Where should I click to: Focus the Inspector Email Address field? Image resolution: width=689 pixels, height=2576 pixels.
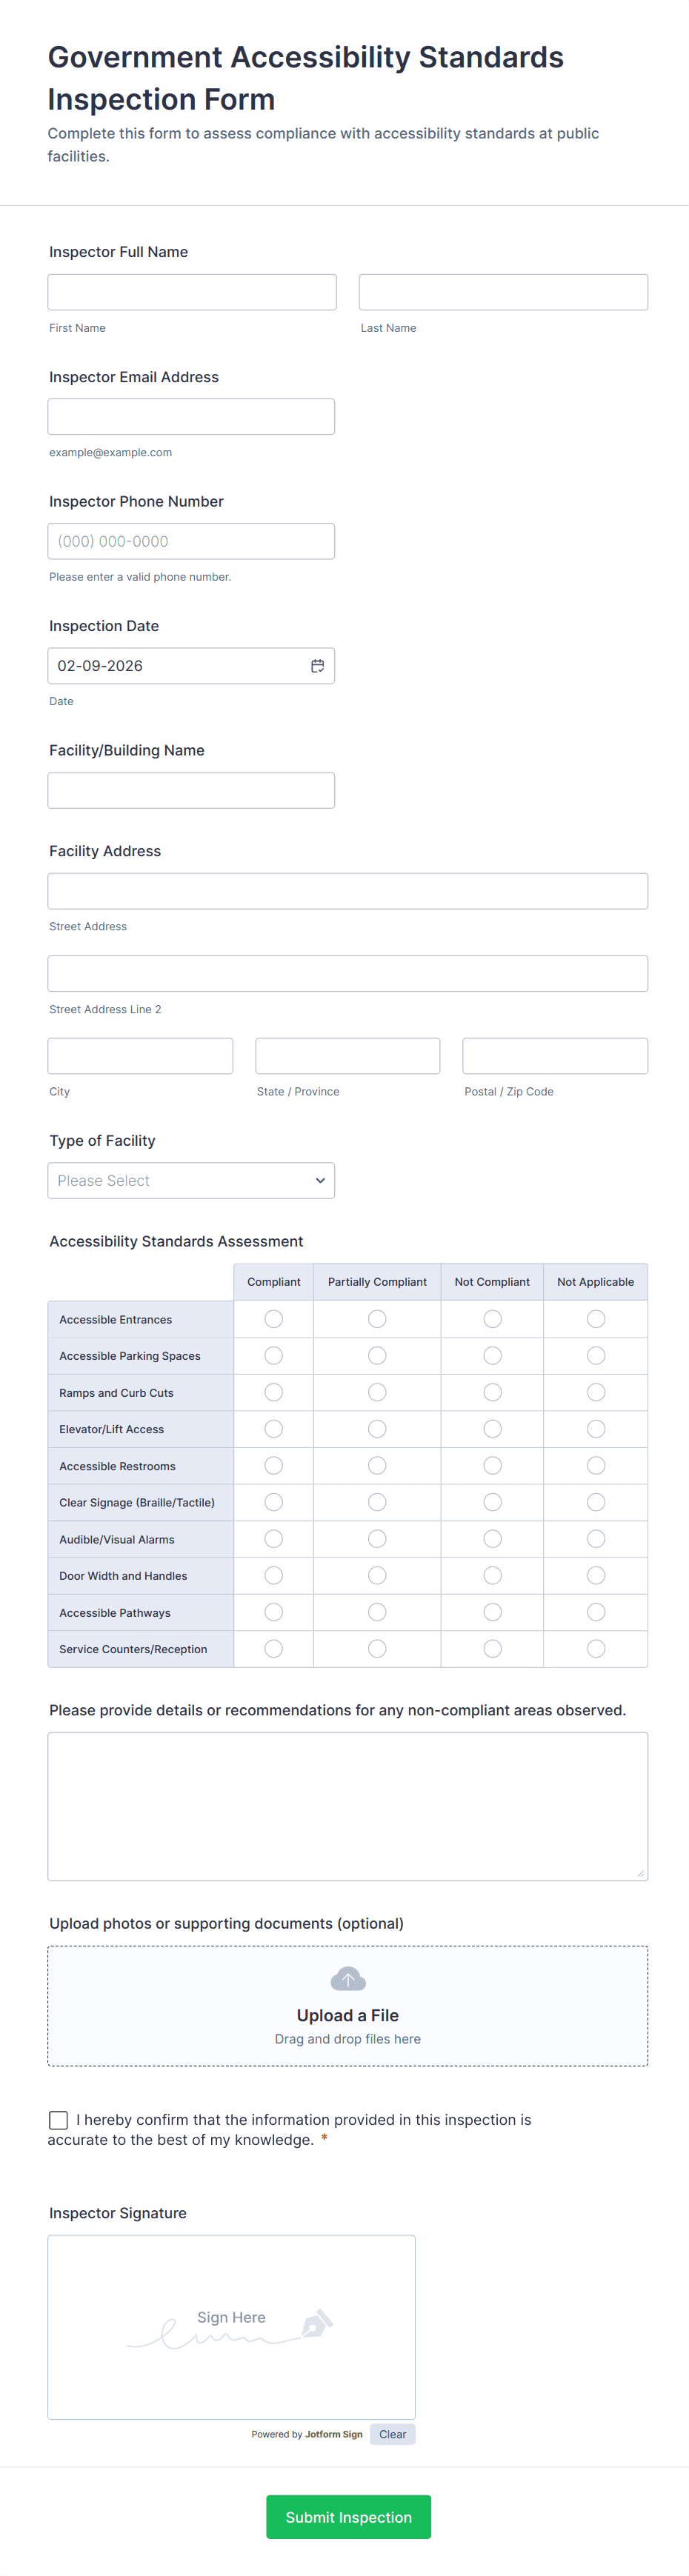click(x=191, y=417)
